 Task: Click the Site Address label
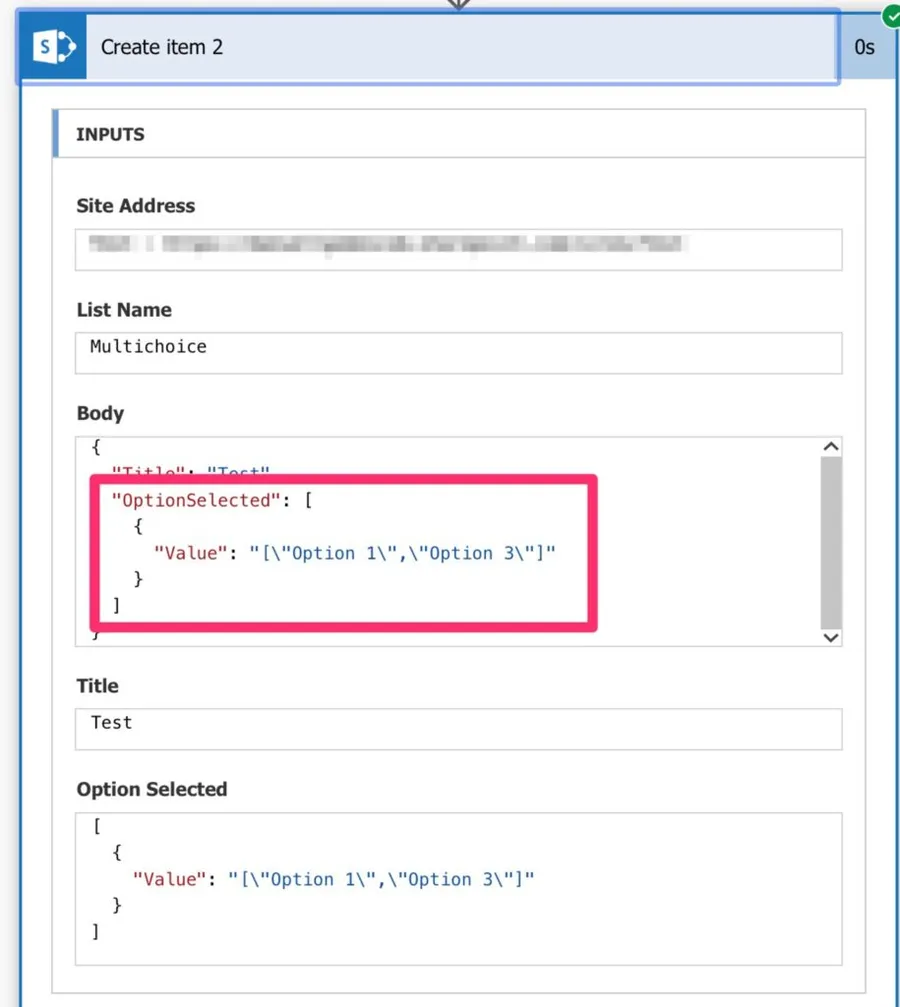click(x=136, y=206)
